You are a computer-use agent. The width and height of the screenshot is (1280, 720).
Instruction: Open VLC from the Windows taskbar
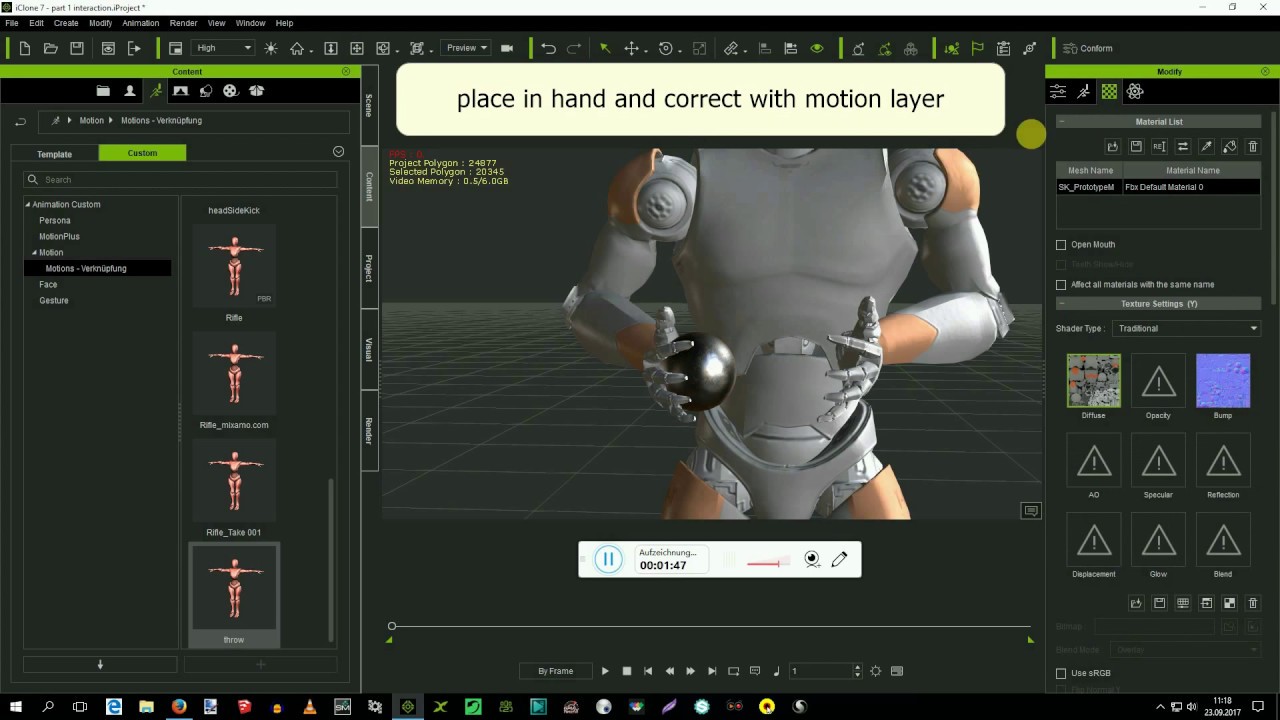pos(310,706)
